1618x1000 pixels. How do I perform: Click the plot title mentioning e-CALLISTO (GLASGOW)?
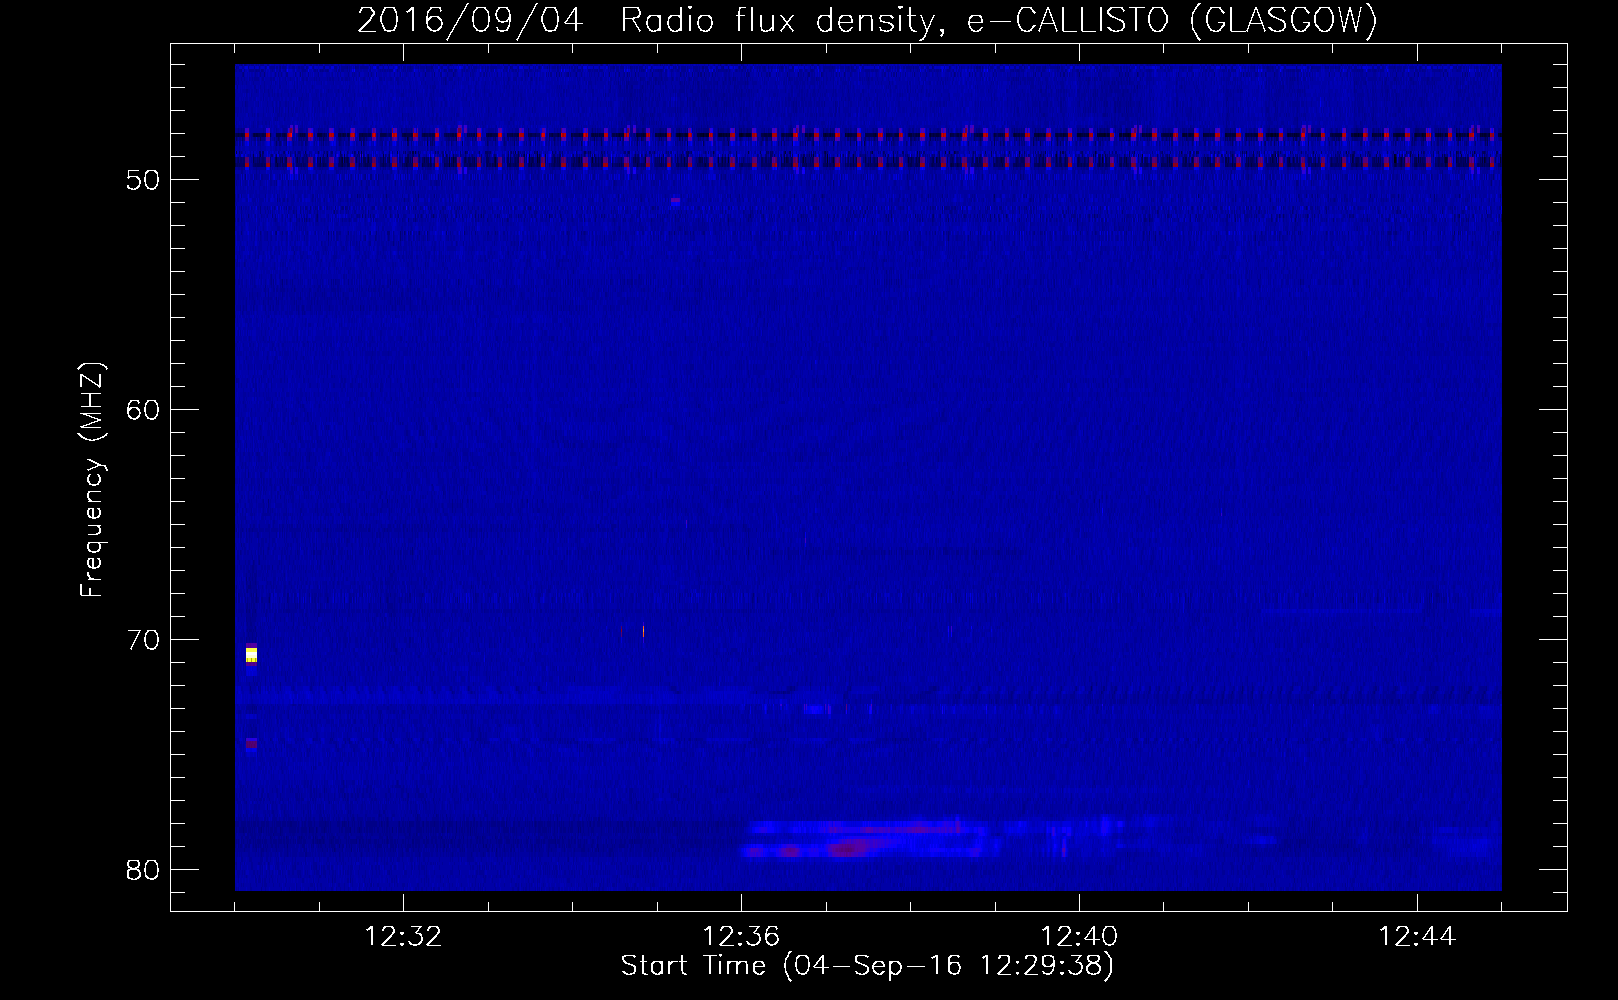click(x=867, y=20)
